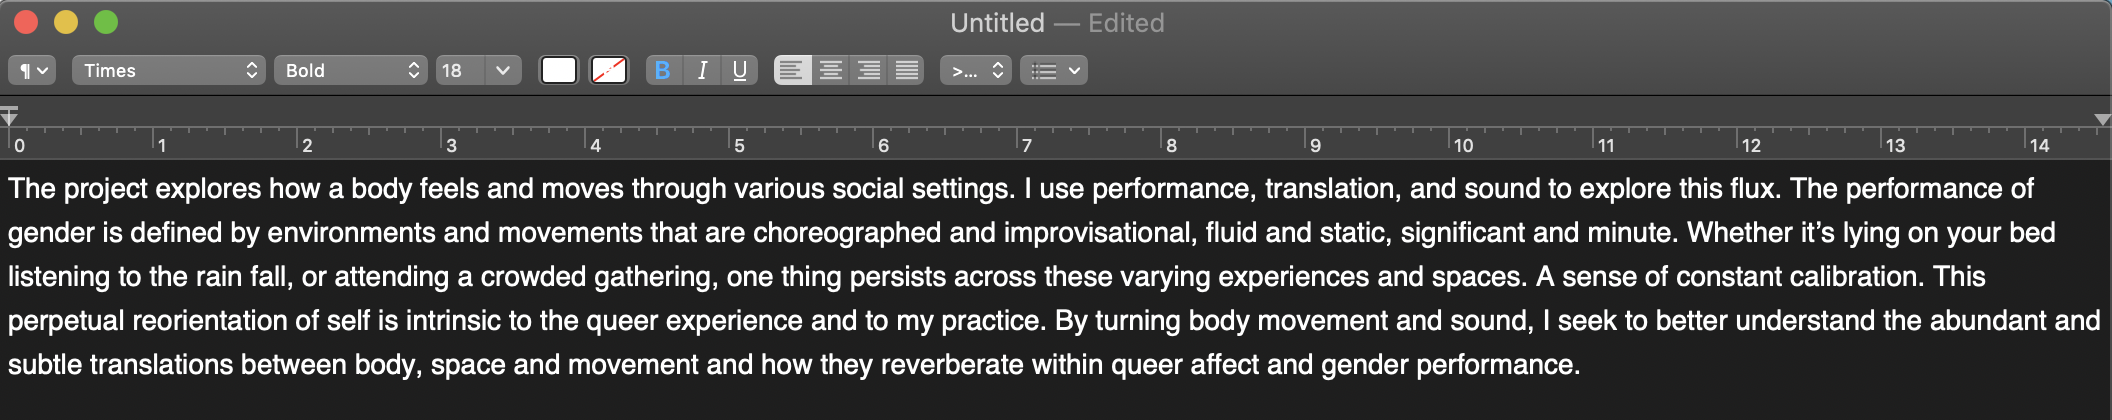Open the list bullets and numbering menu

coord(1054,70)
